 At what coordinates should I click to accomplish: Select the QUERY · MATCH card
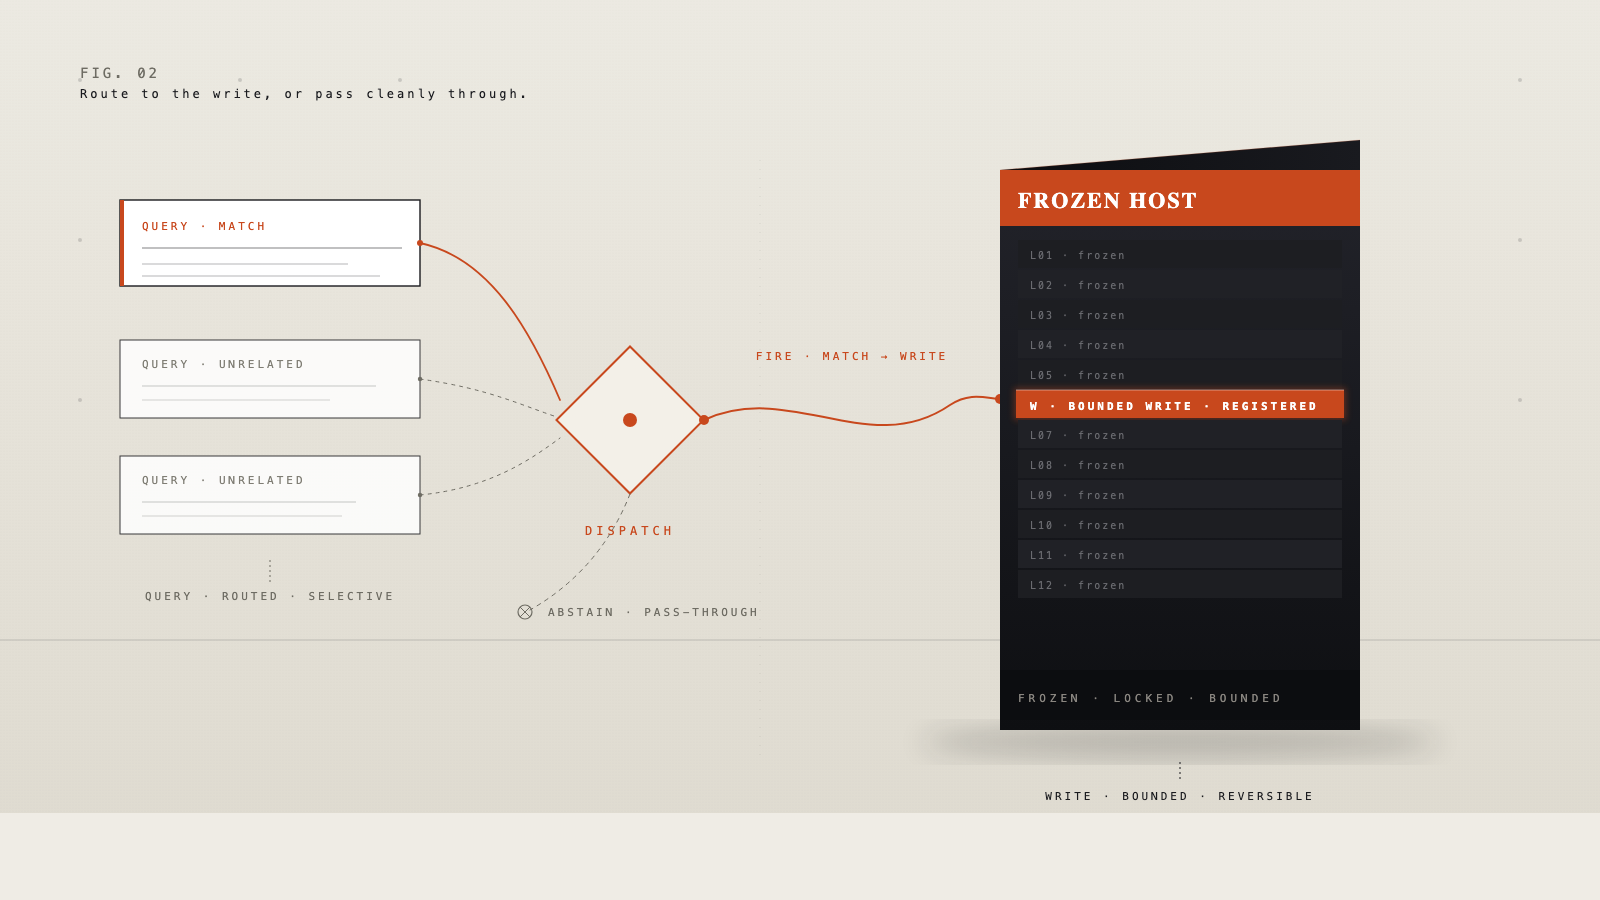point(270,243)
